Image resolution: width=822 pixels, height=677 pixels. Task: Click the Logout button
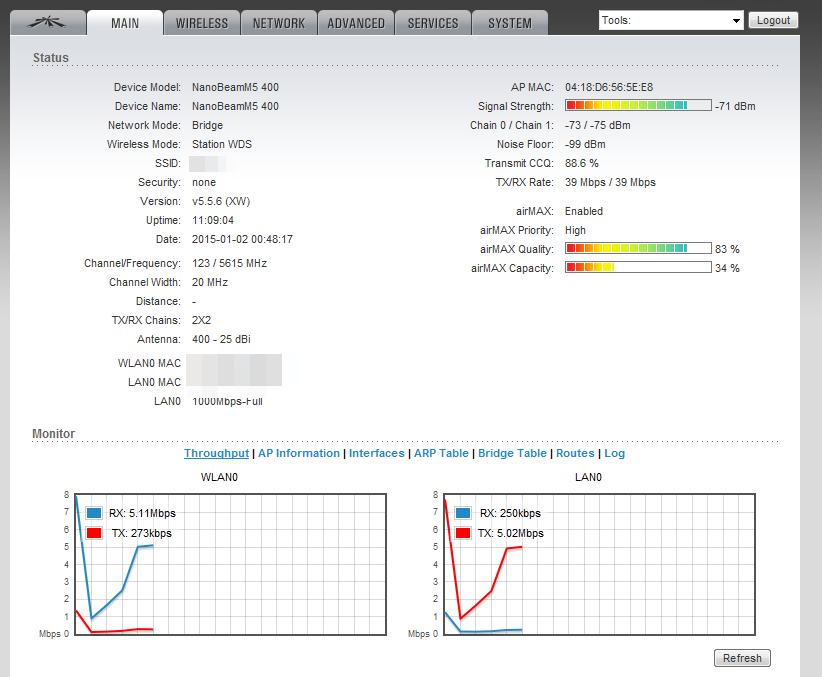(773, 20)
